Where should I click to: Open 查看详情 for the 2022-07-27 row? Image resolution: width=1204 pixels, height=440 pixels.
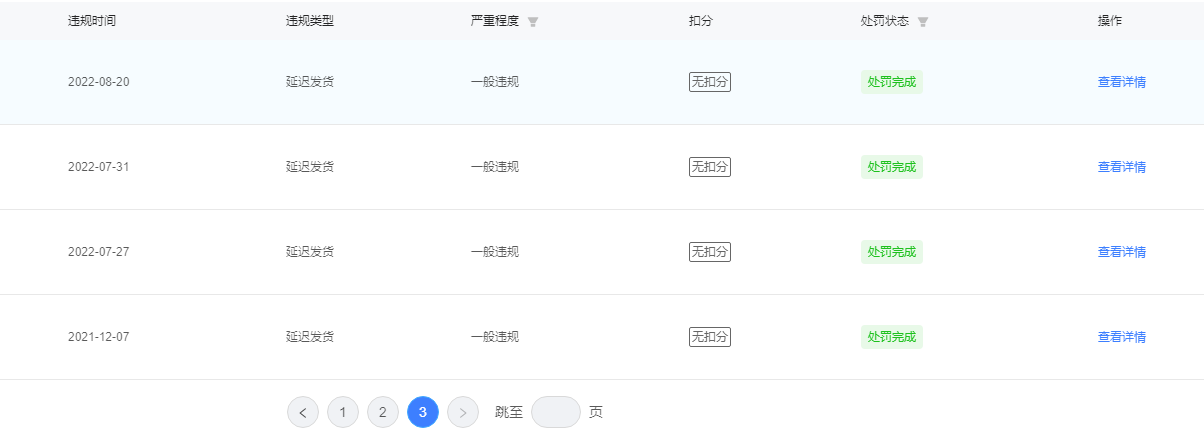tap(1122, 252)
